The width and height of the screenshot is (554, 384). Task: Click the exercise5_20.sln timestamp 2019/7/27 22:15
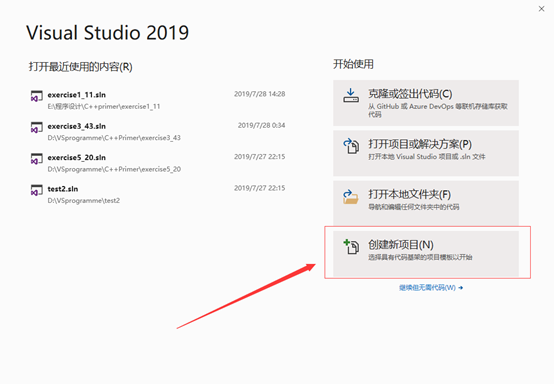(x=259, y=157)
